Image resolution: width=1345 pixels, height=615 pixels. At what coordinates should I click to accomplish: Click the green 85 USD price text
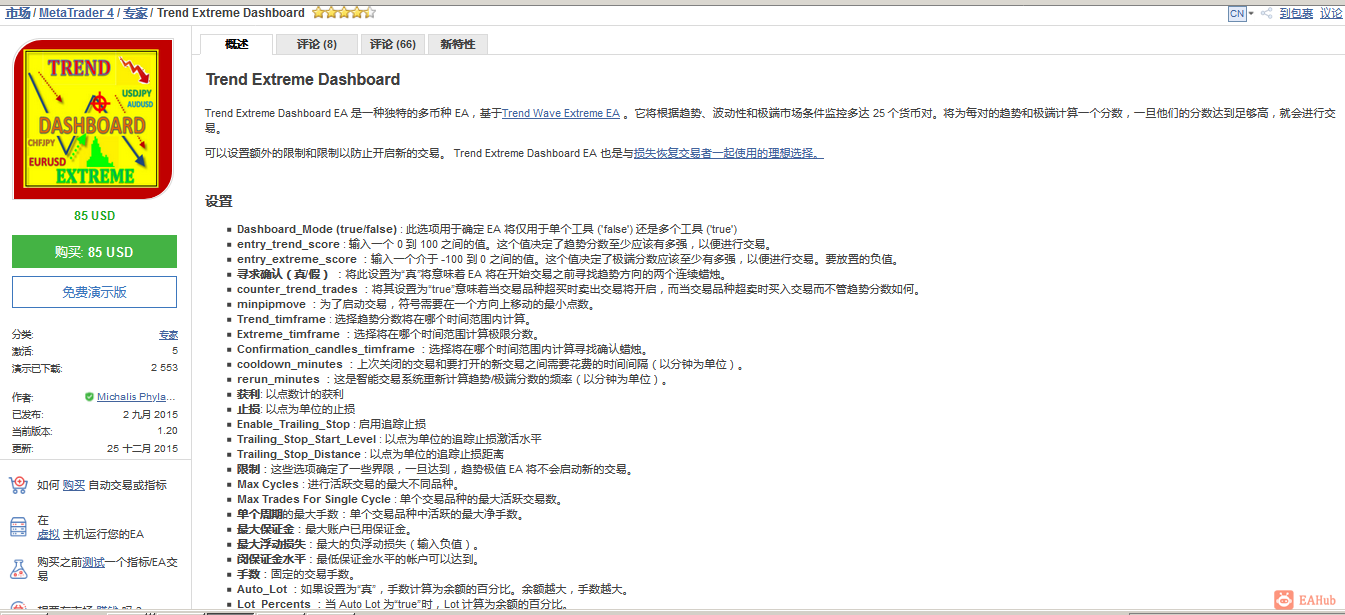pyautogui.click(x=94, y=215)
